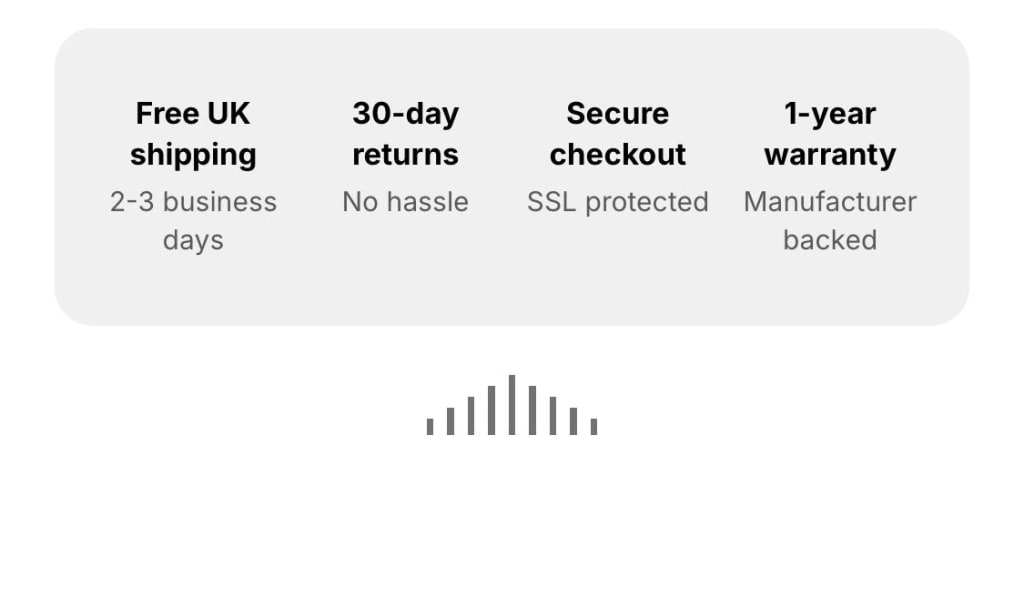Click the word "UK" in the shipping heading
Screen dimensions: 1024x597
click(x=229, y=114)
